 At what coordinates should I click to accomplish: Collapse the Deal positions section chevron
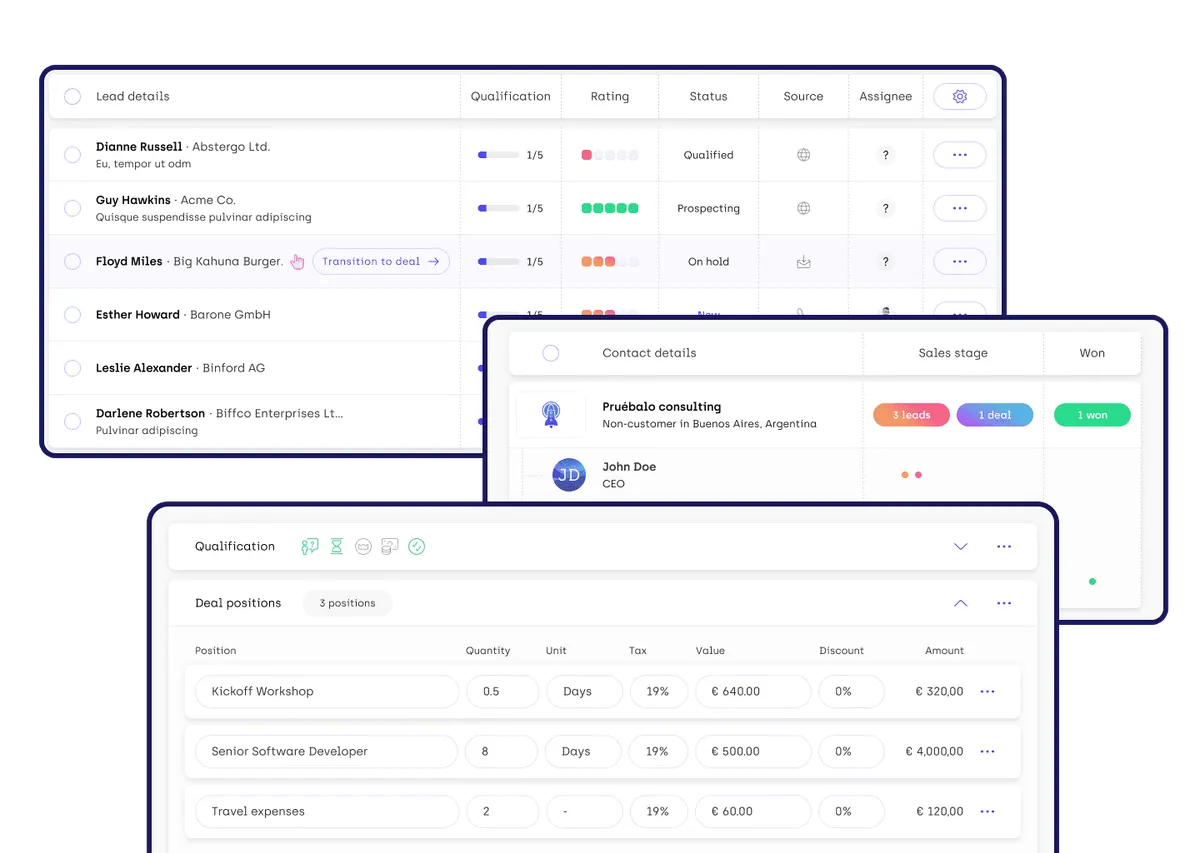[961, 603]
